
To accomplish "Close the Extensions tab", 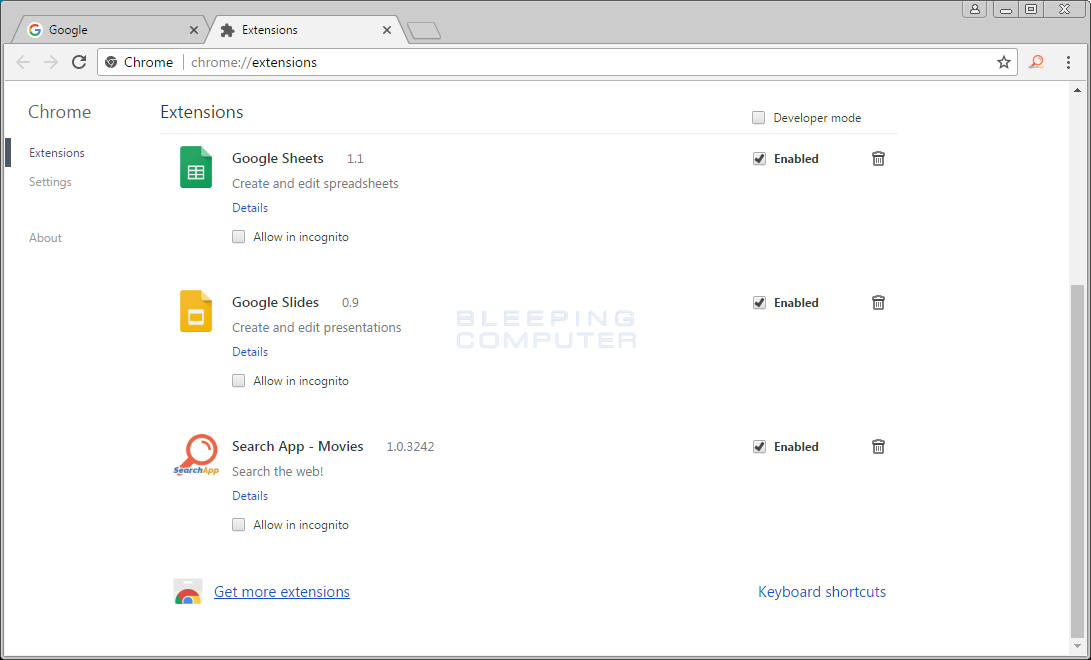I will coord(387,30).
